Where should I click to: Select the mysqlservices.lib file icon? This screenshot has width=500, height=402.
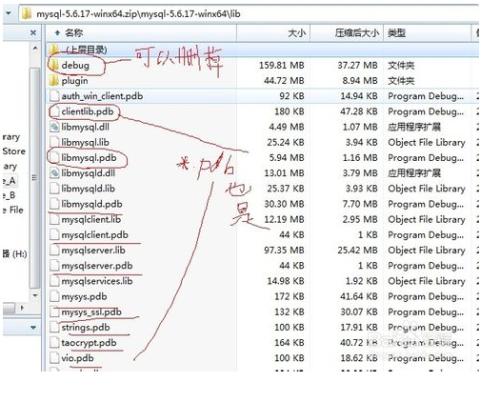54,281
